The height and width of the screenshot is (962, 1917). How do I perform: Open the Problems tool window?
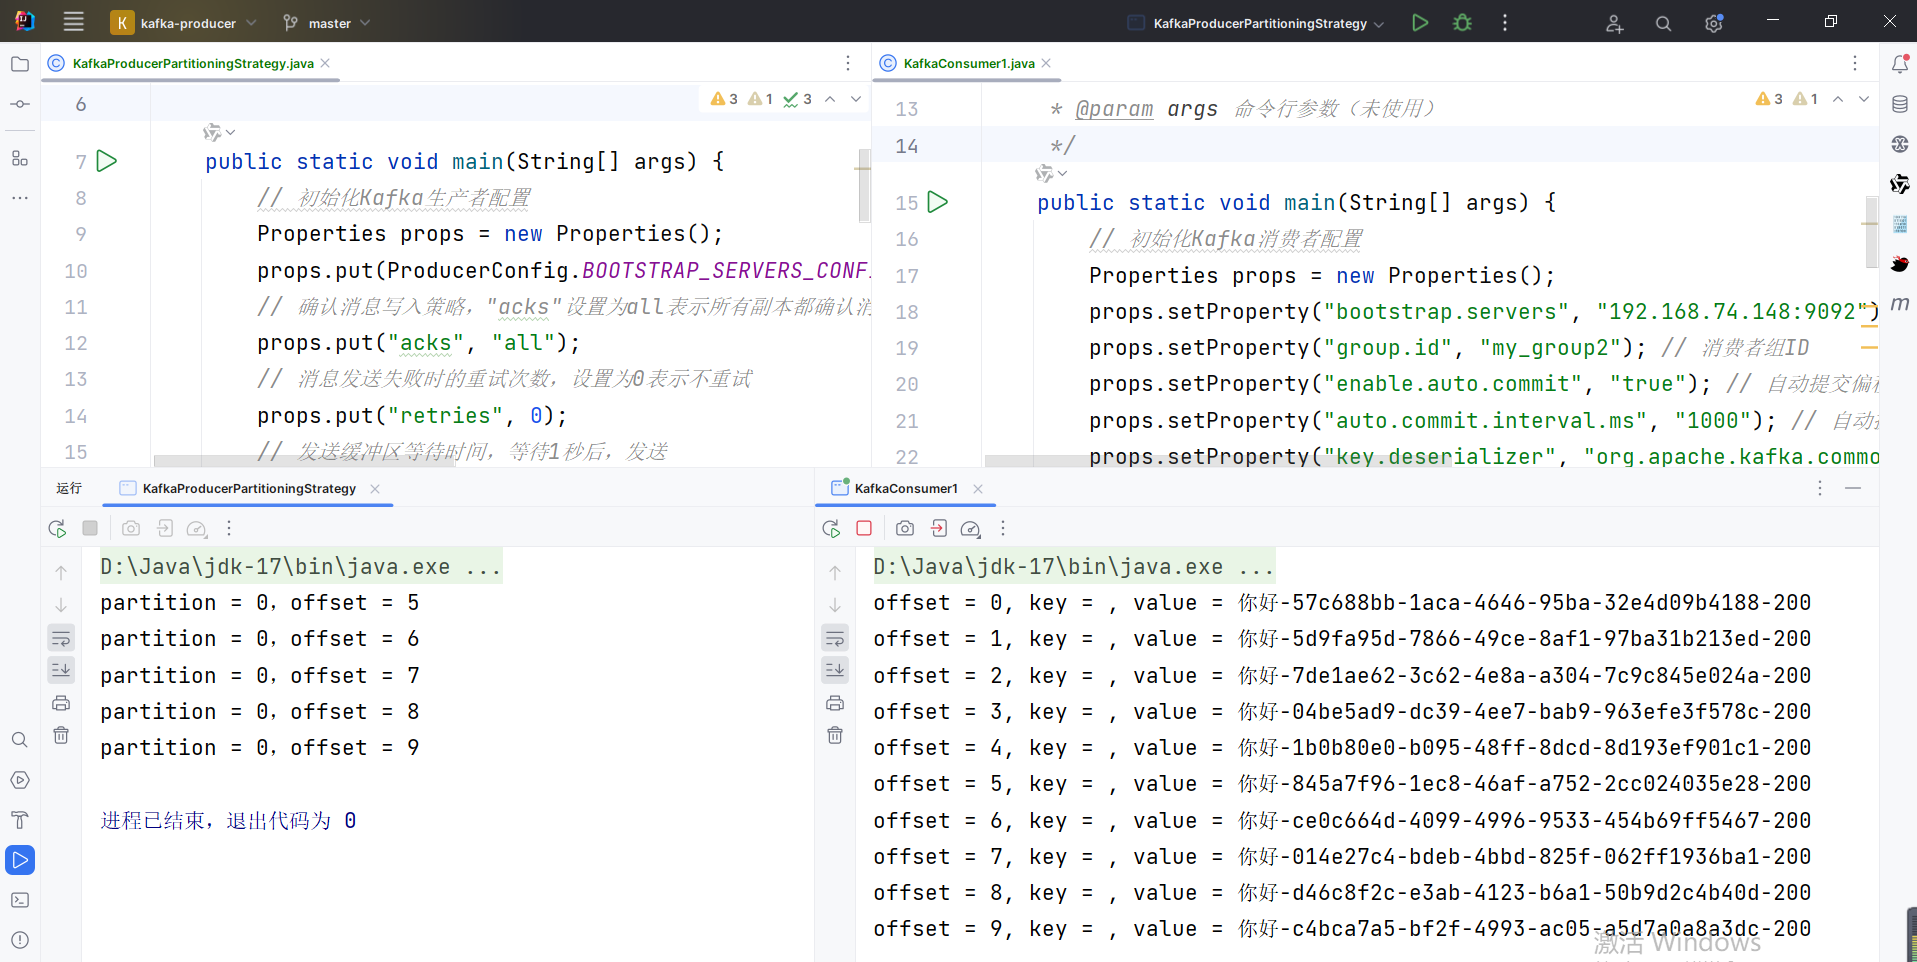click(x=20, y=940)
